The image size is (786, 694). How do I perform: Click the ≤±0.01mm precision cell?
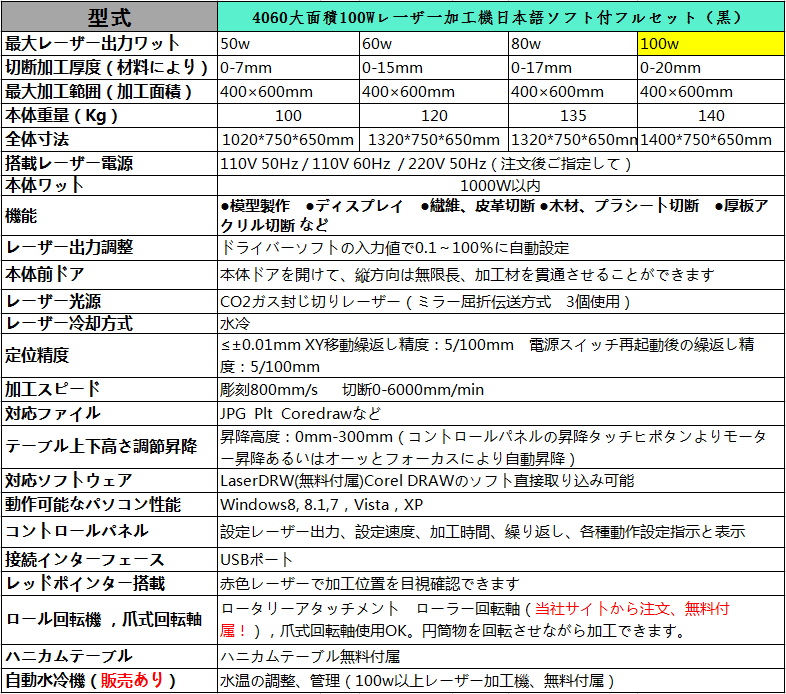point(501,356)
